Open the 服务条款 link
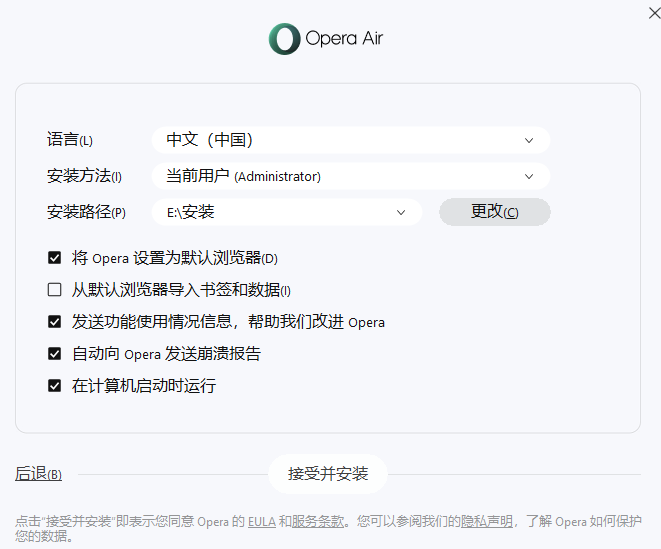Screen dimensions: 661x549 tap(318, 522)
